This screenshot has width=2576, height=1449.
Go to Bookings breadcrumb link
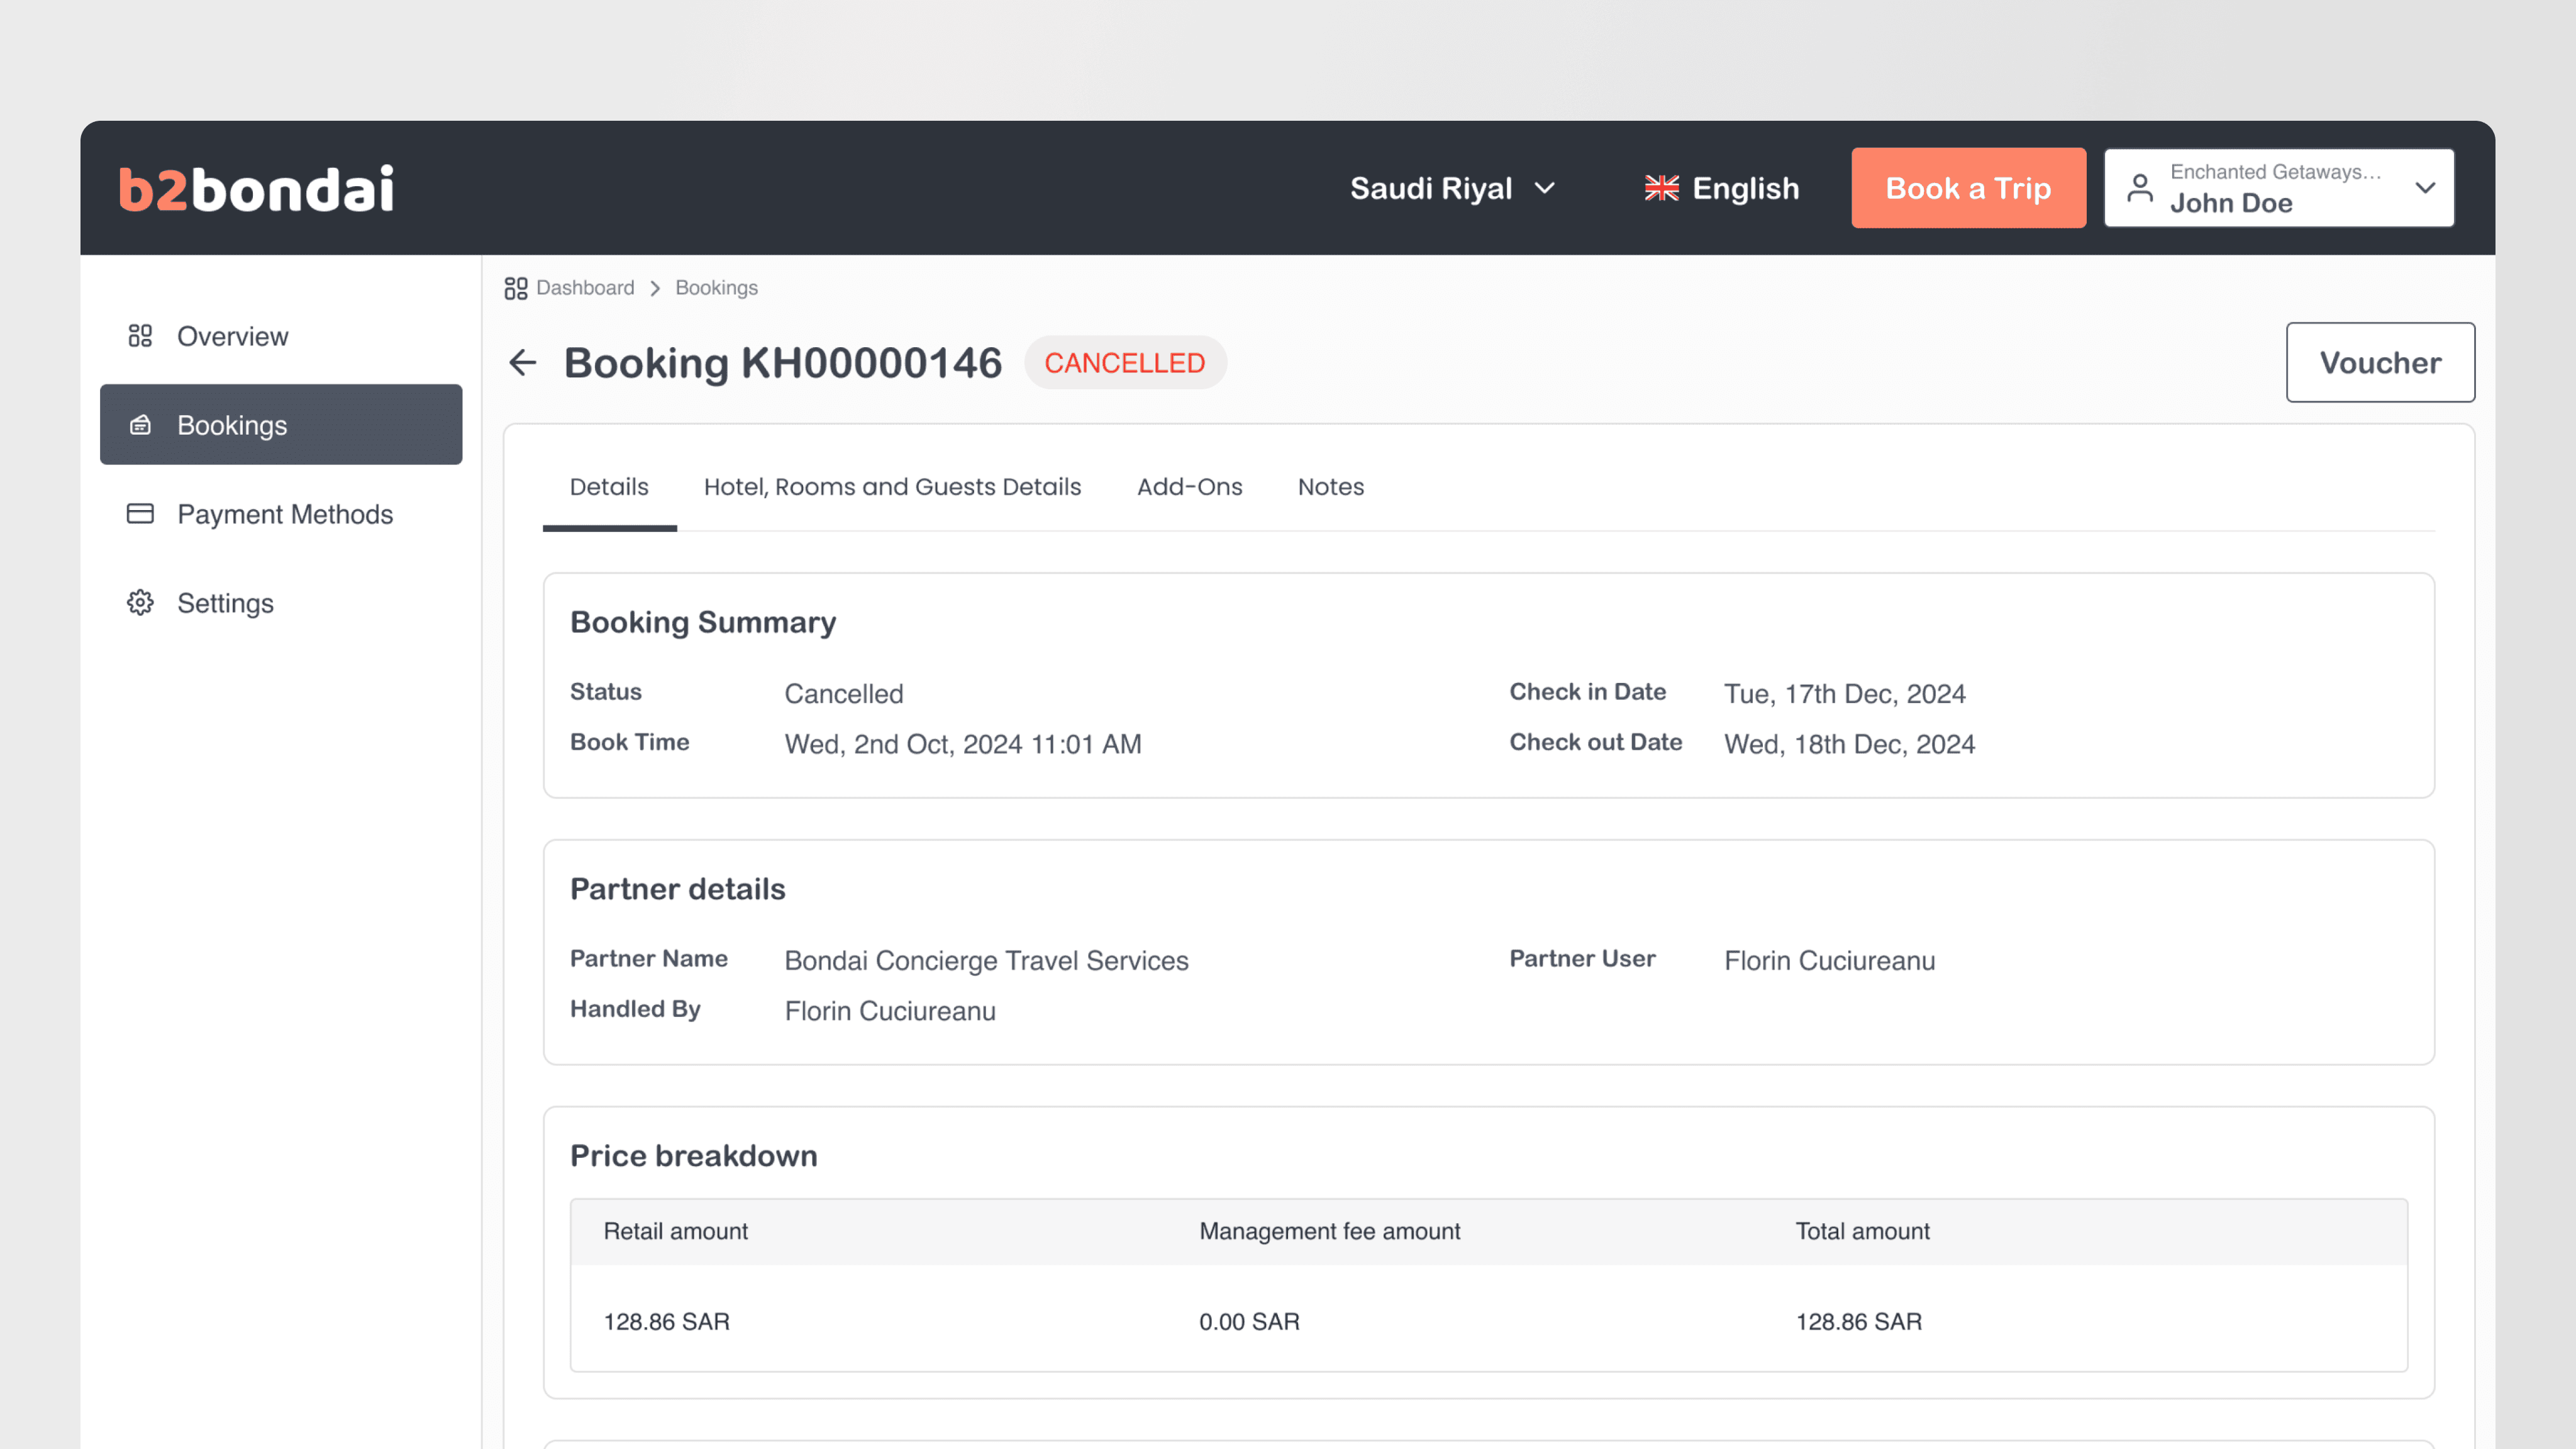[716, 288]
